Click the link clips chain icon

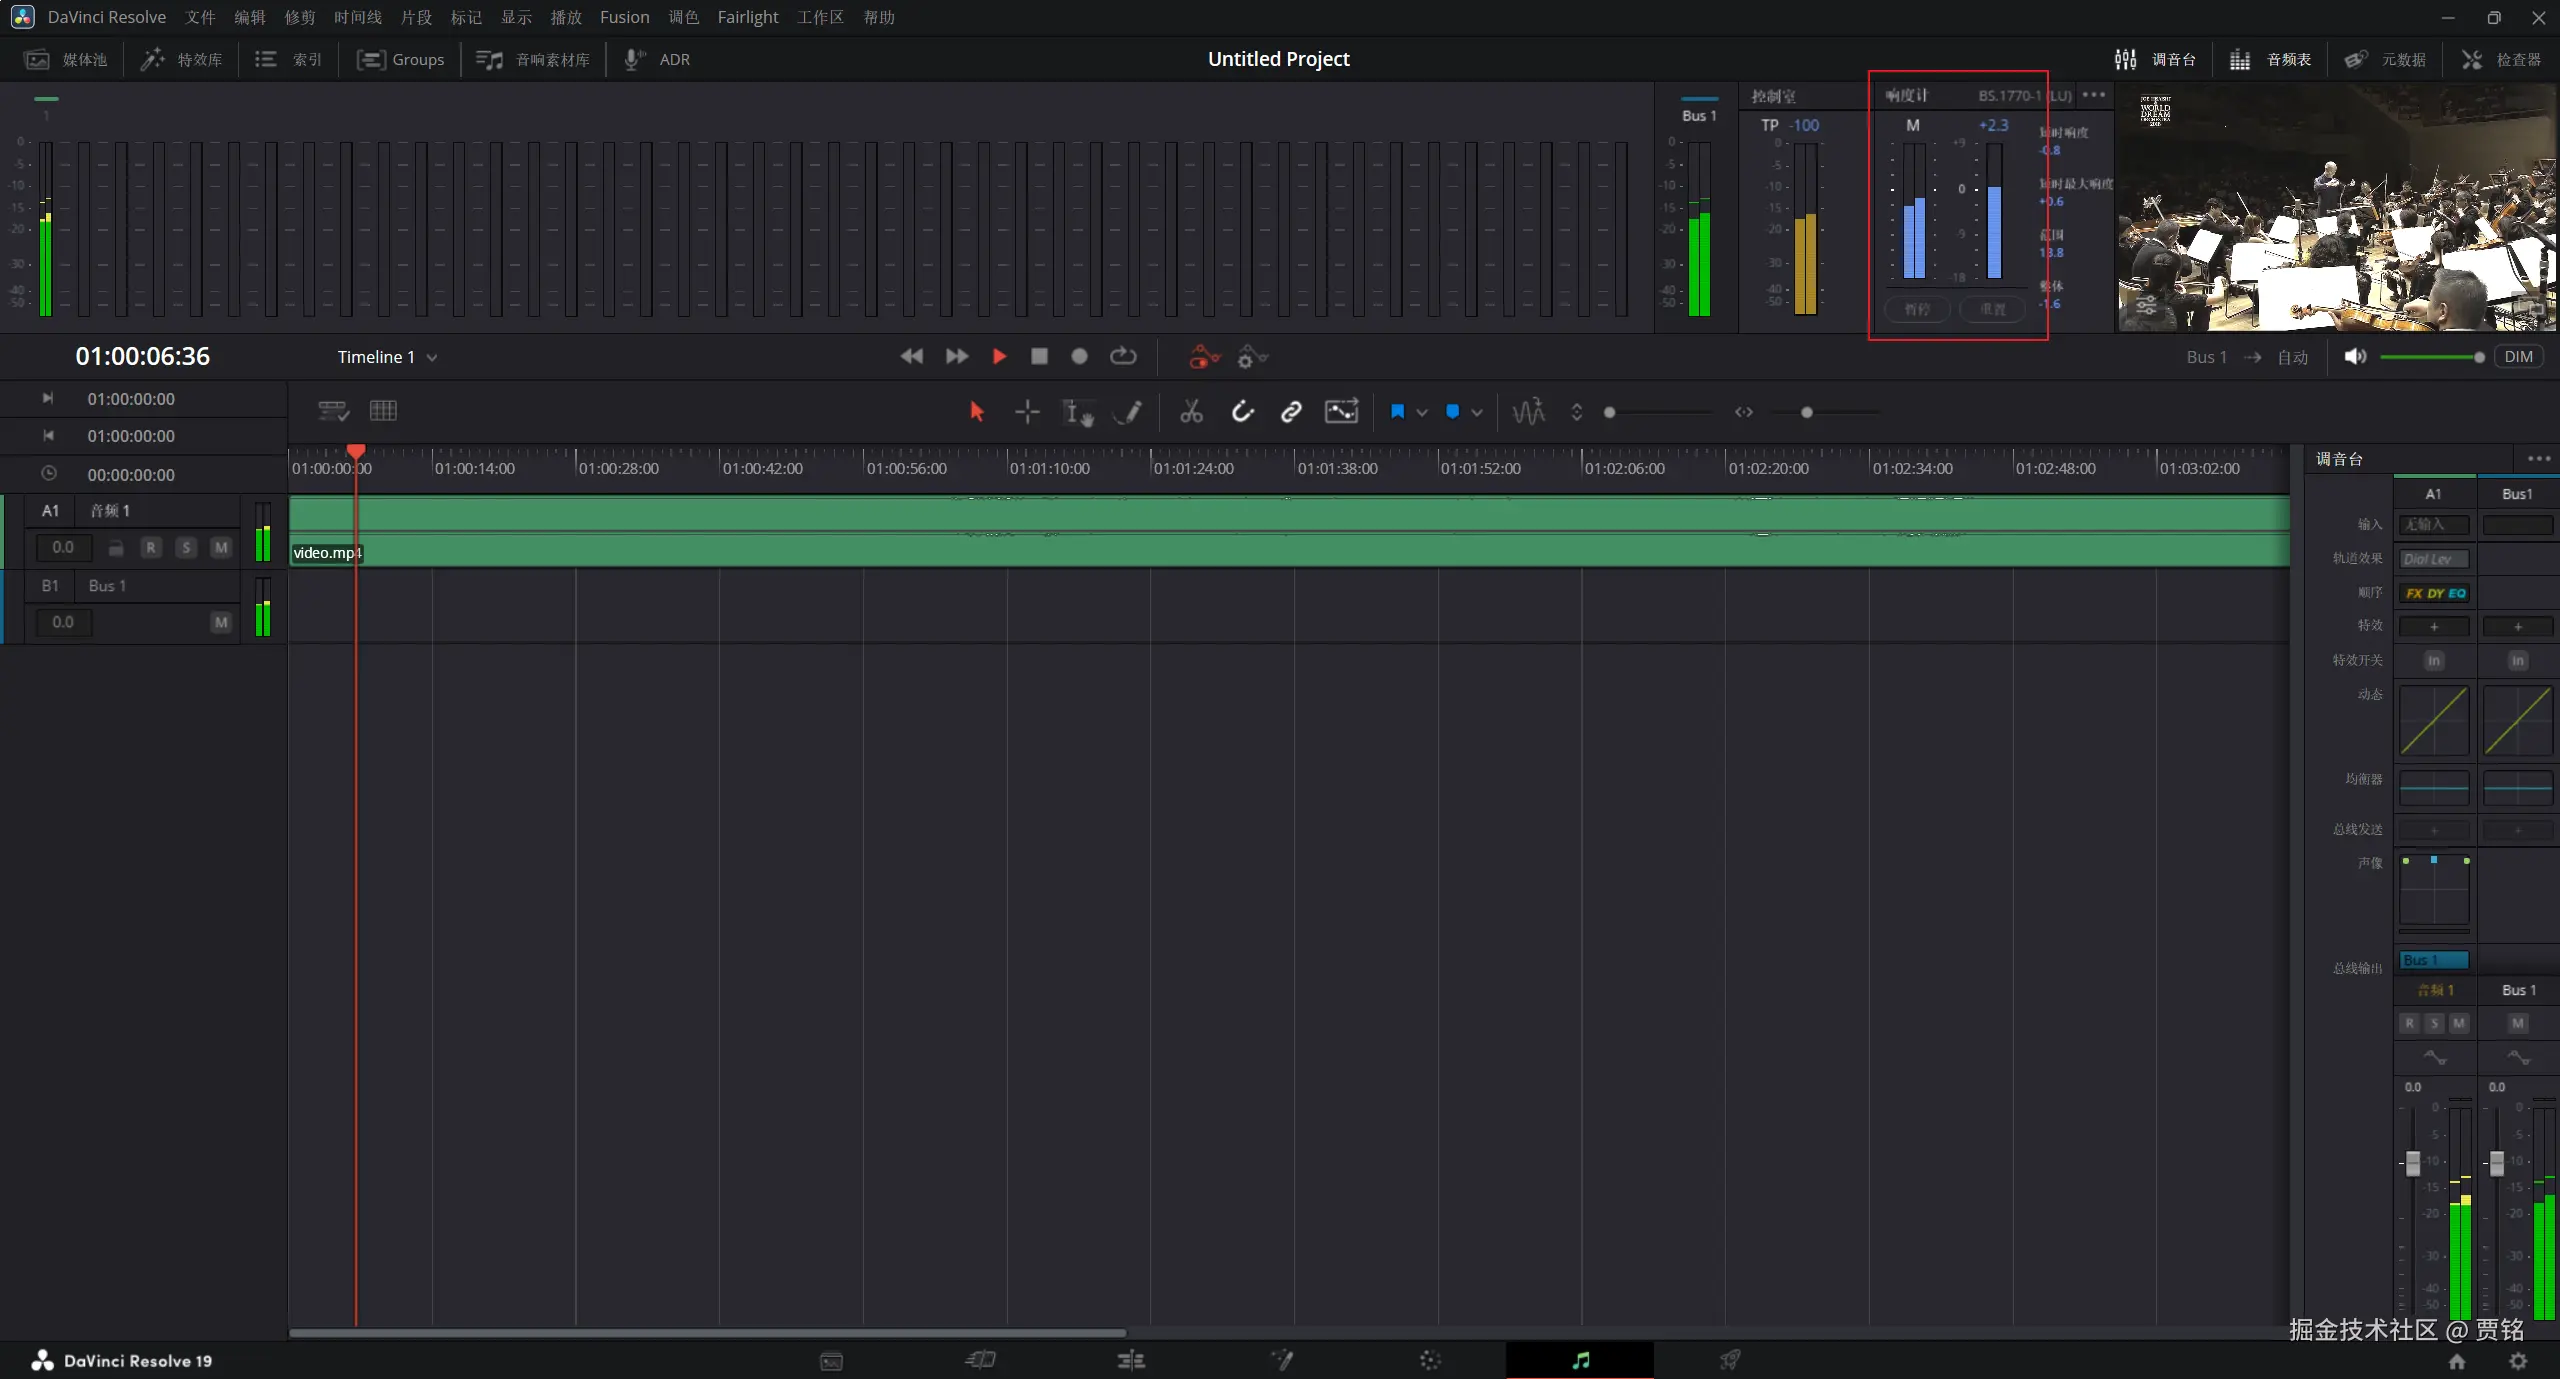point(1291,412)
